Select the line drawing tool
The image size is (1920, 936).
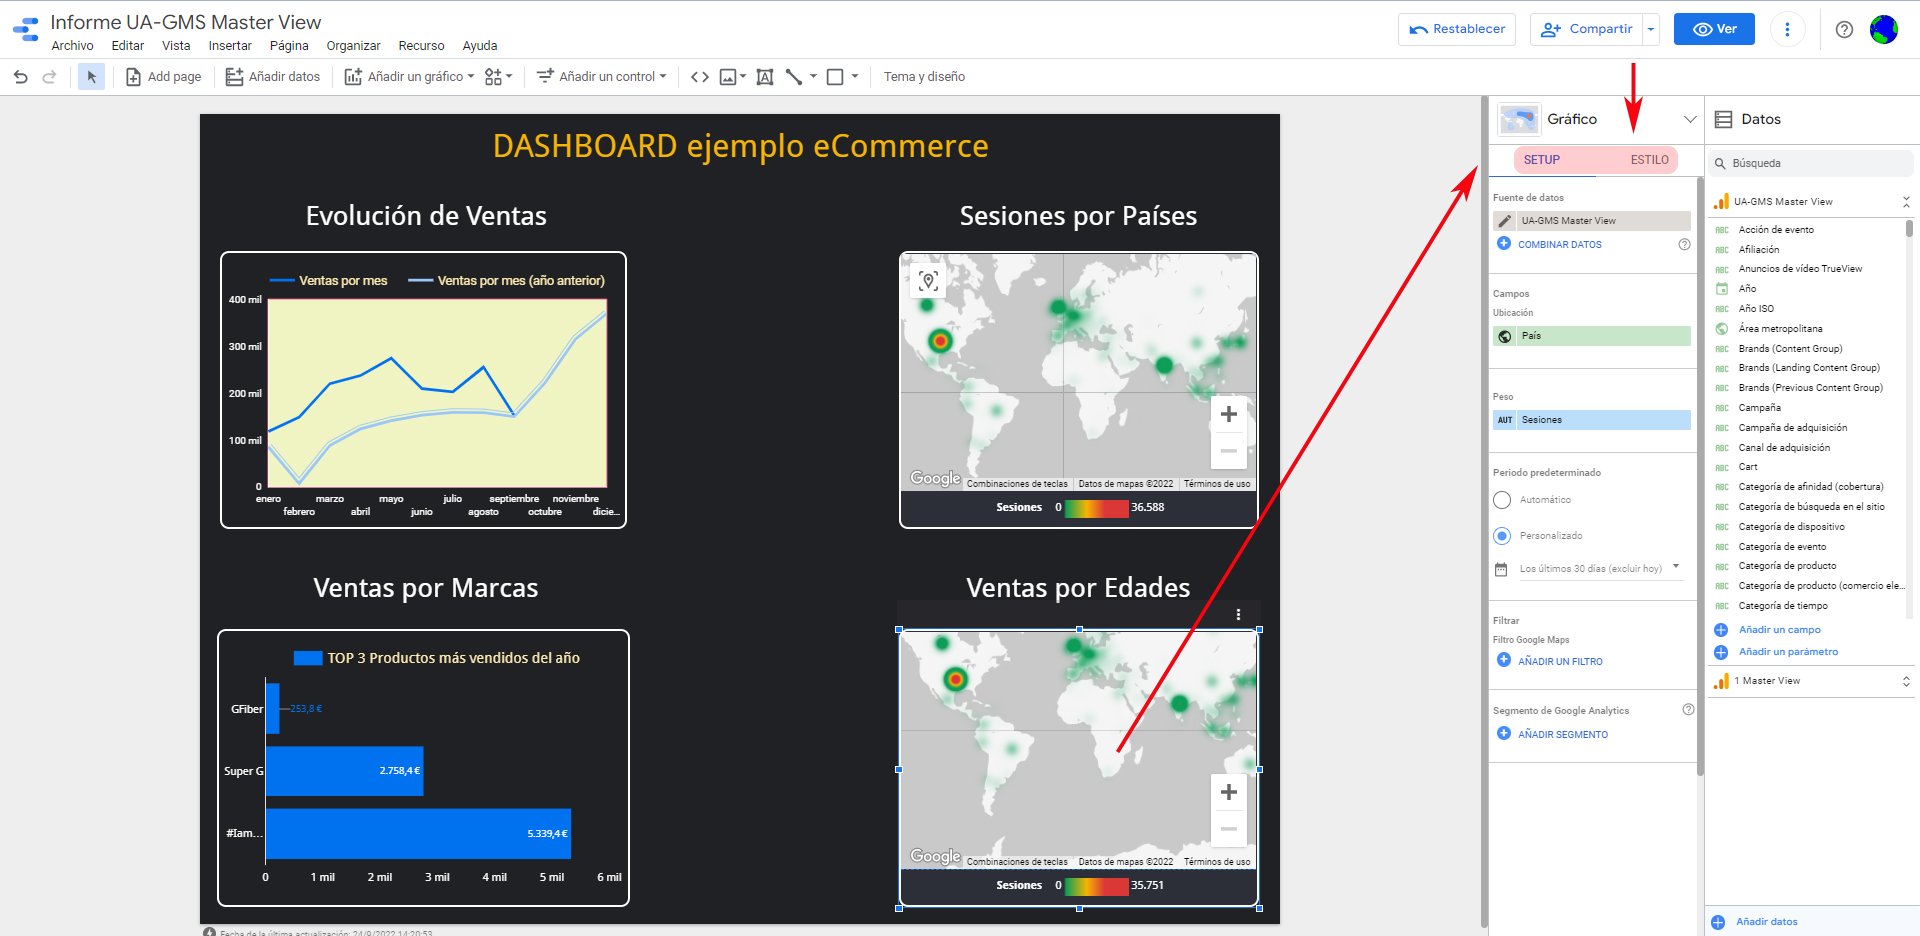click(x=794, y=77)
